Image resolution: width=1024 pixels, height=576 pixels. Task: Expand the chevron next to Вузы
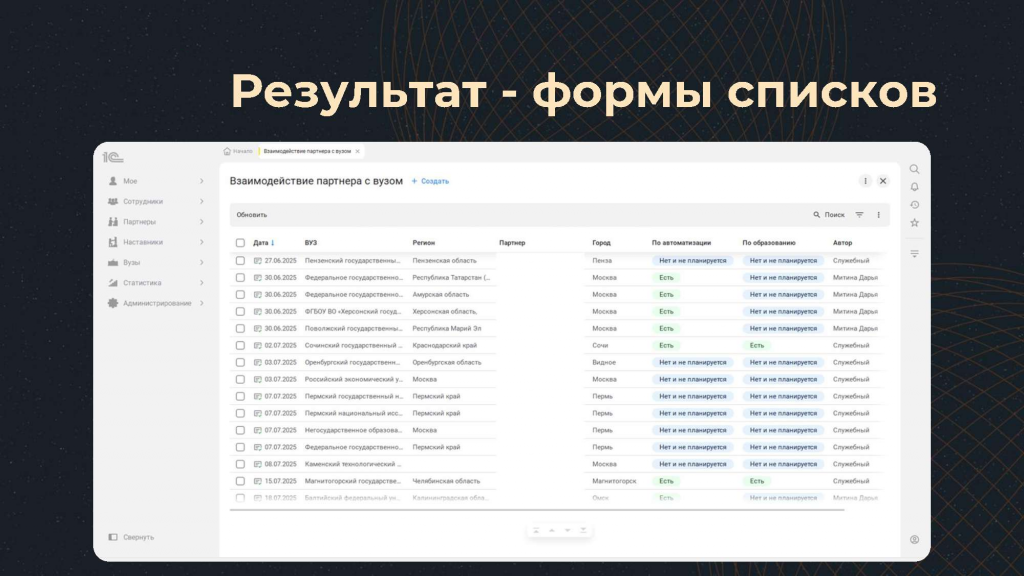[201, 263]
